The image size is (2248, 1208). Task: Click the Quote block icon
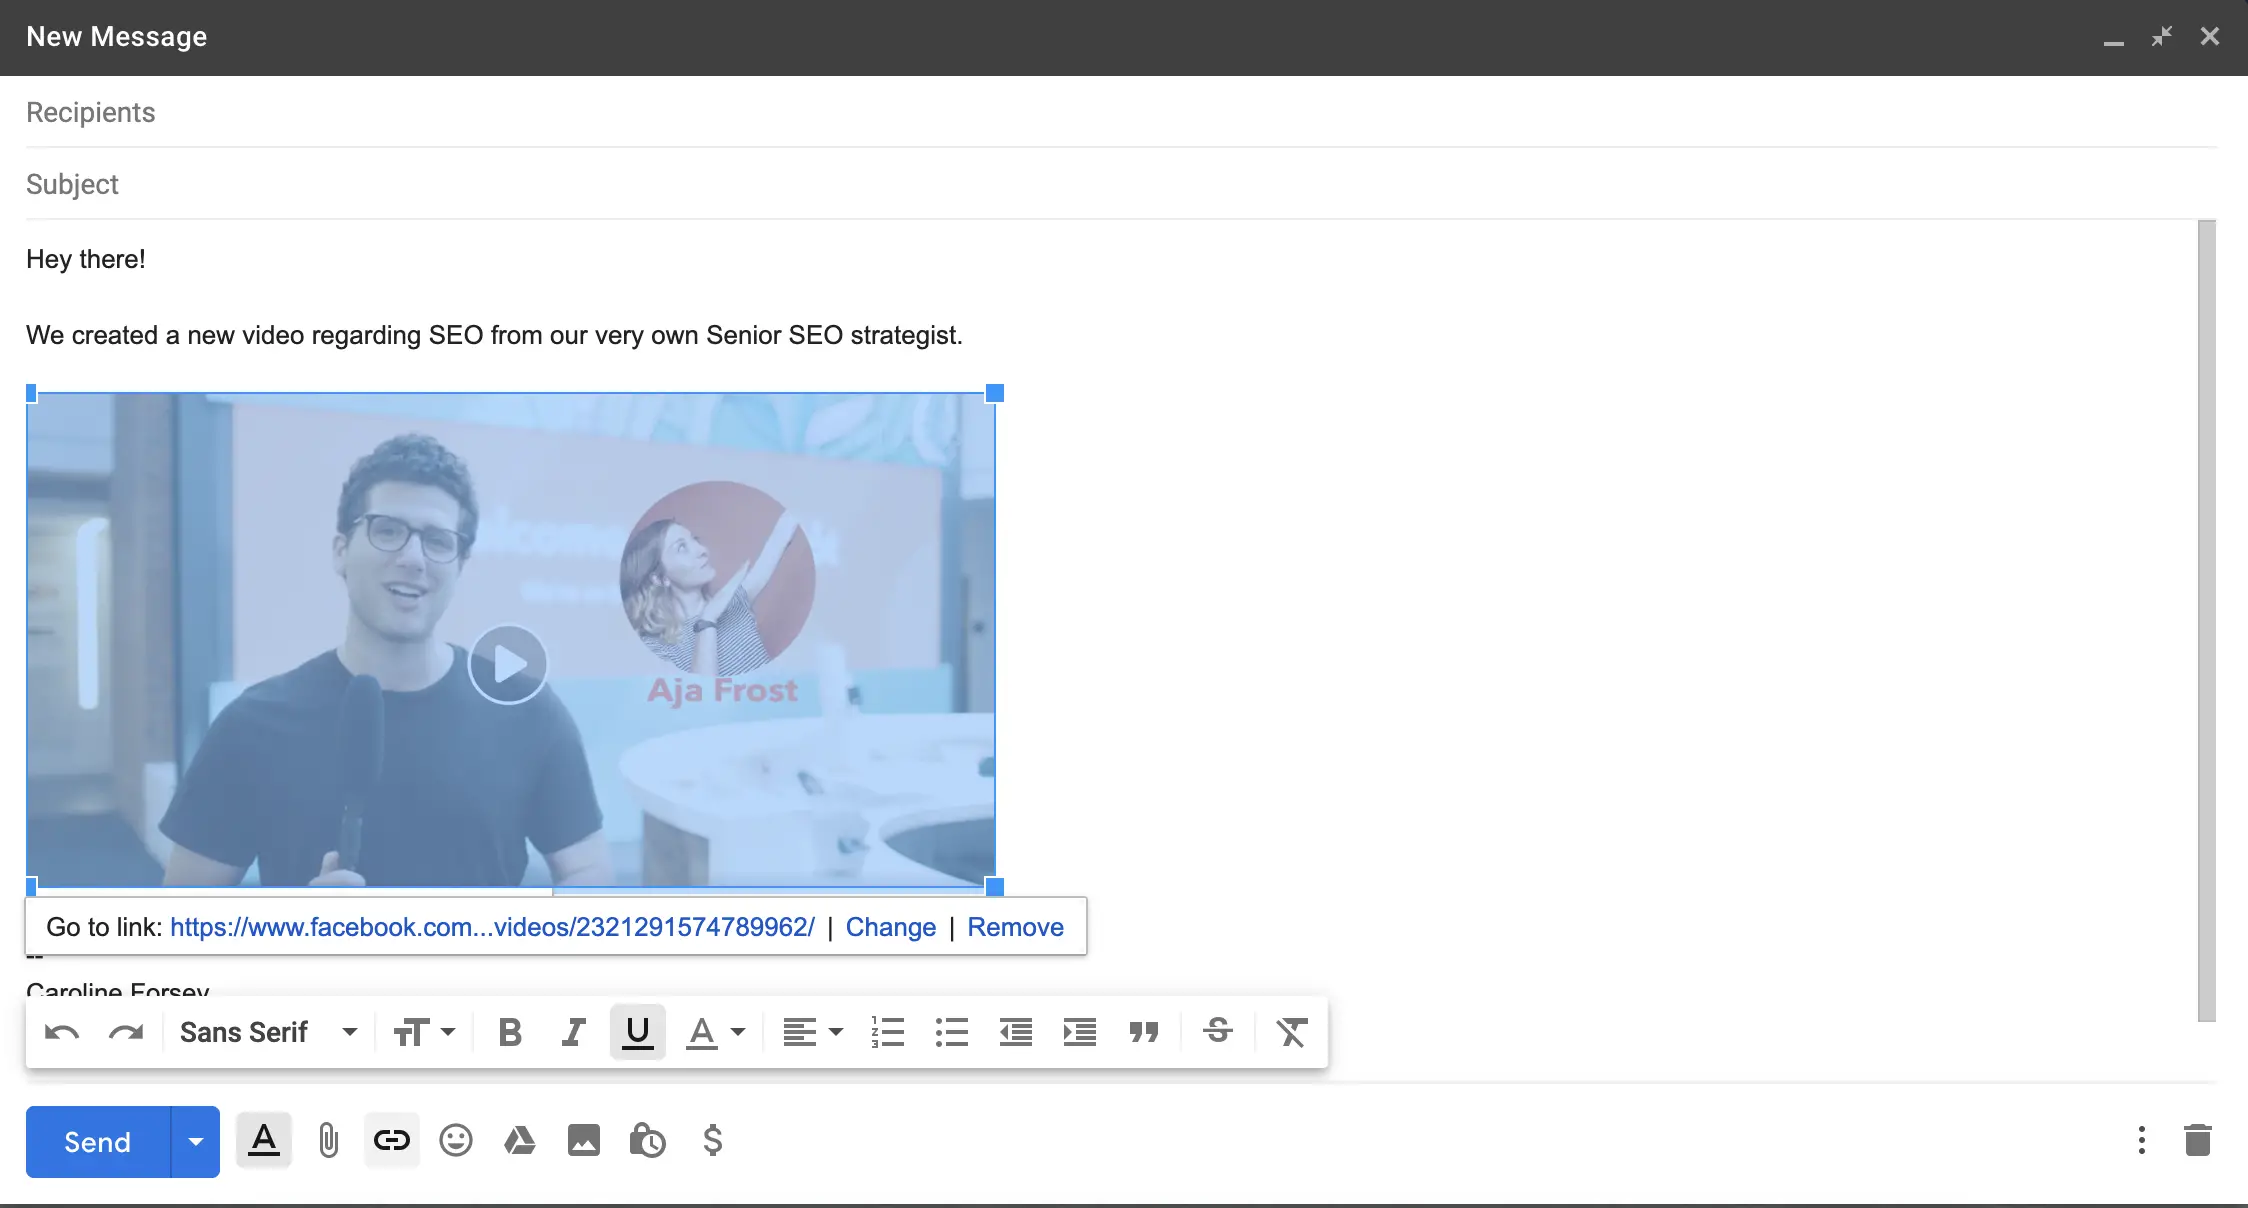pos(1142,1031)
